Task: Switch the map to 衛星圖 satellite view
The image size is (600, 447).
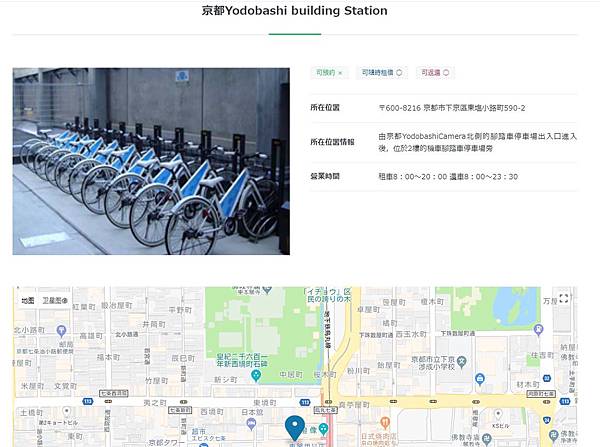Action: pyautogui.click(x=54, y=300)
